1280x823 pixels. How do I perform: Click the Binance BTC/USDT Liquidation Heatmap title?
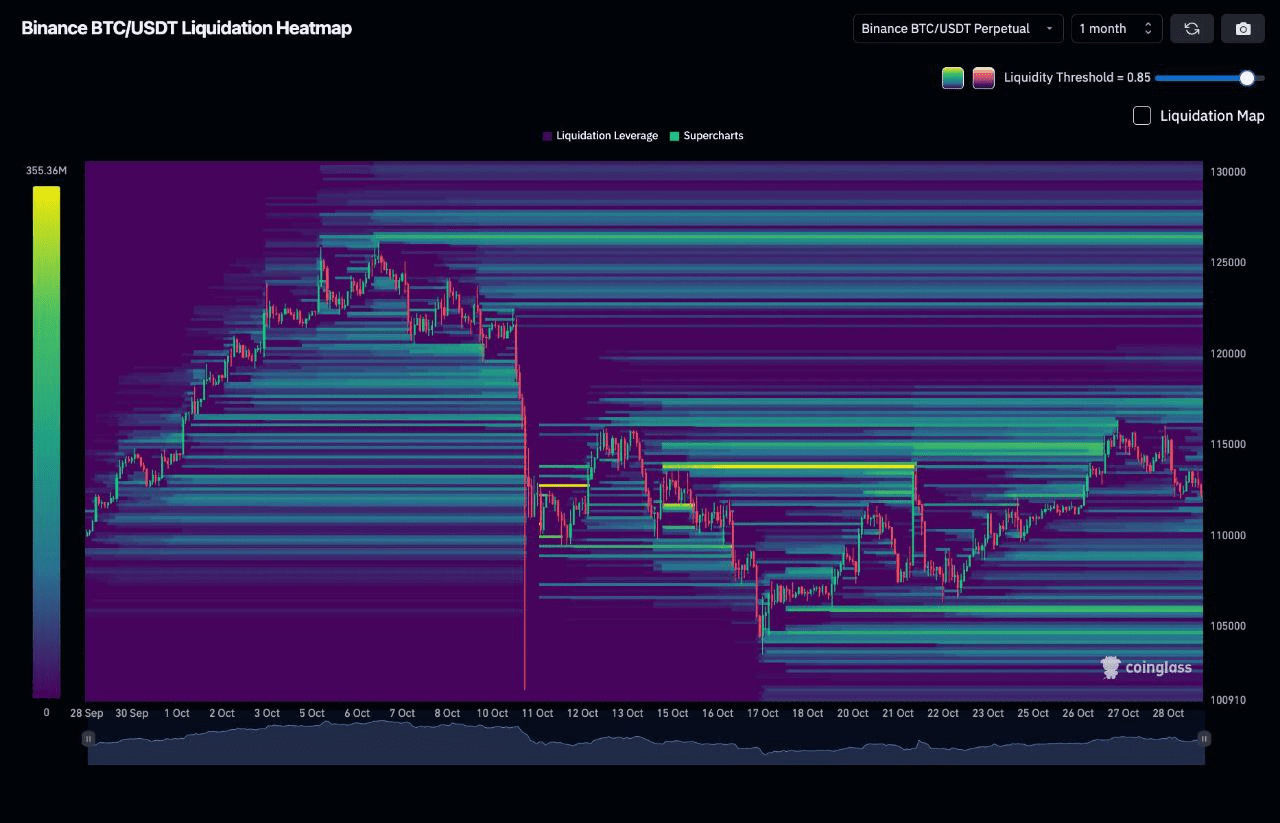(187, 28)
